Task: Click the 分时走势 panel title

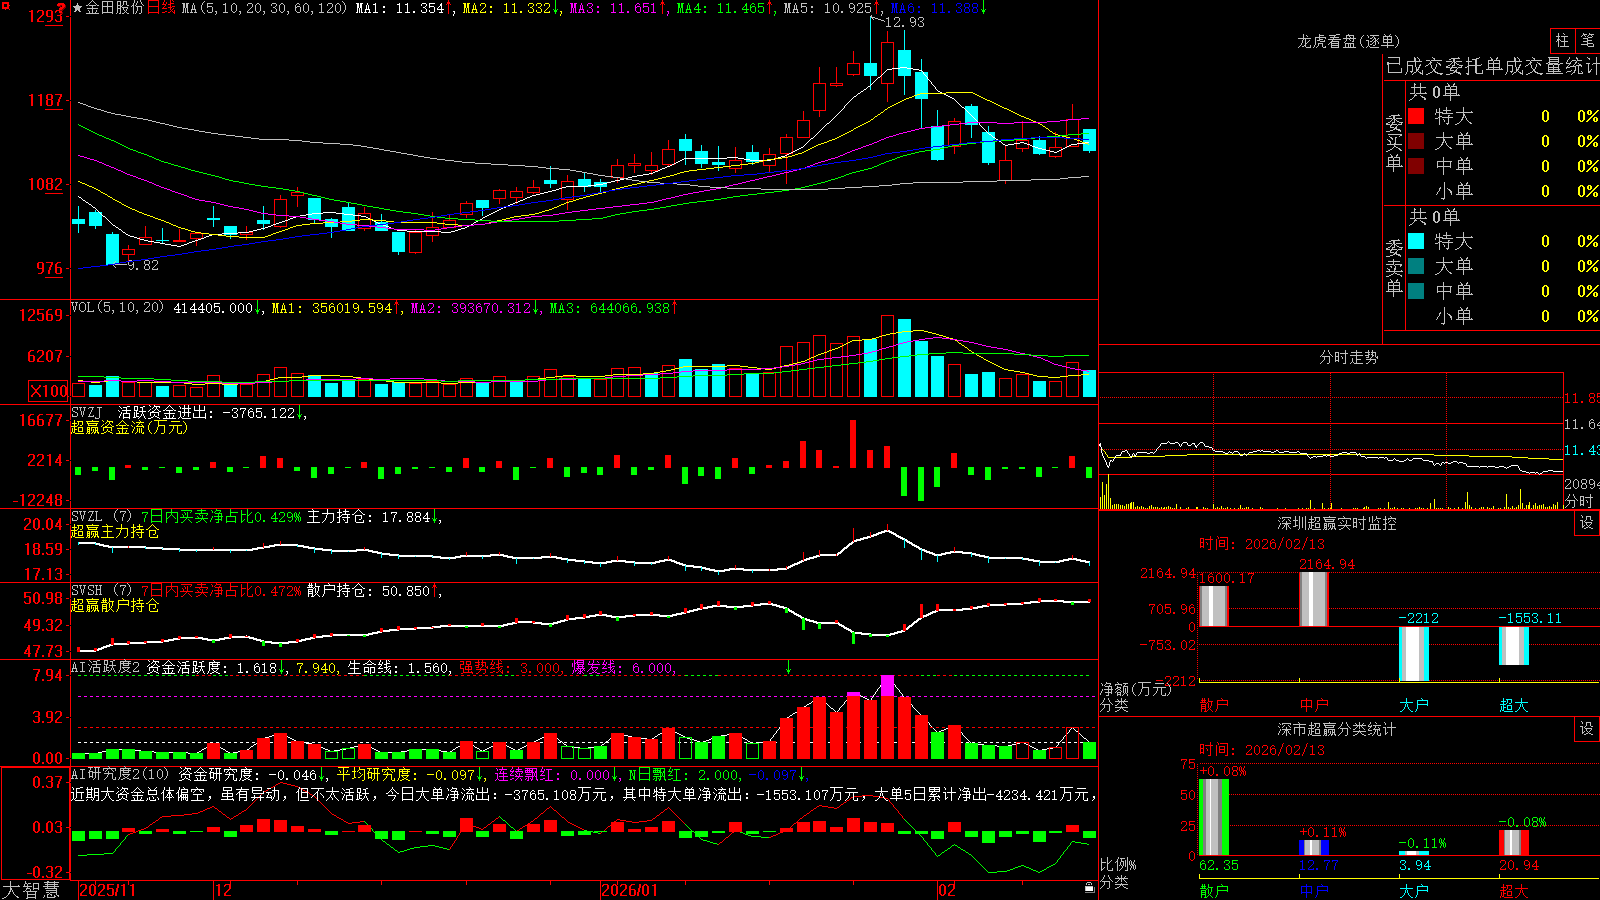Action: 1348,357
